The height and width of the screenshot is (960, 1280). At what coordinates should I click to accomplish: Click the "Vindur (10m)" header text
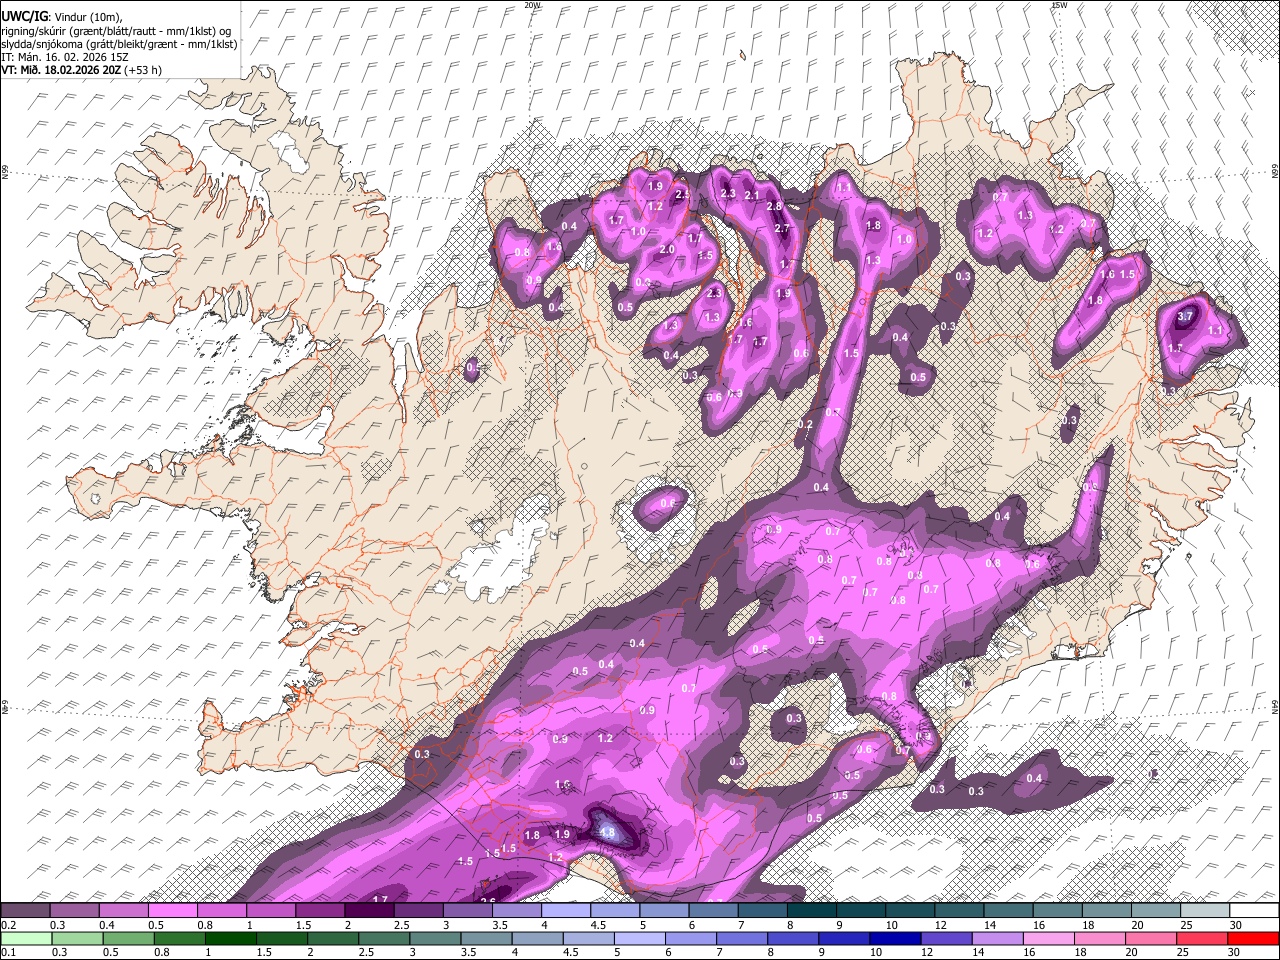tap(86, 16)
